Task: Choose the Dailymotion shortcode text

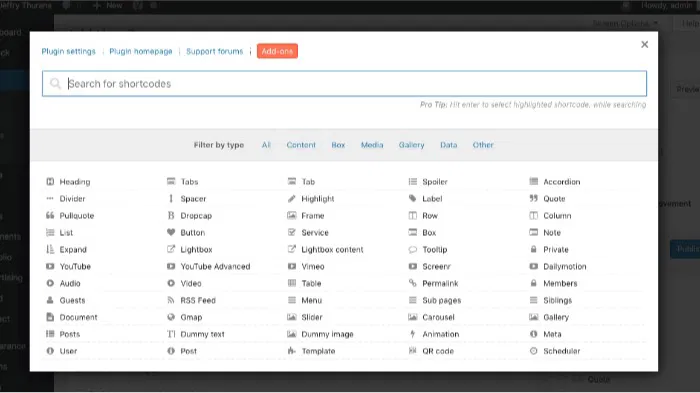Action: coord(565,266)
